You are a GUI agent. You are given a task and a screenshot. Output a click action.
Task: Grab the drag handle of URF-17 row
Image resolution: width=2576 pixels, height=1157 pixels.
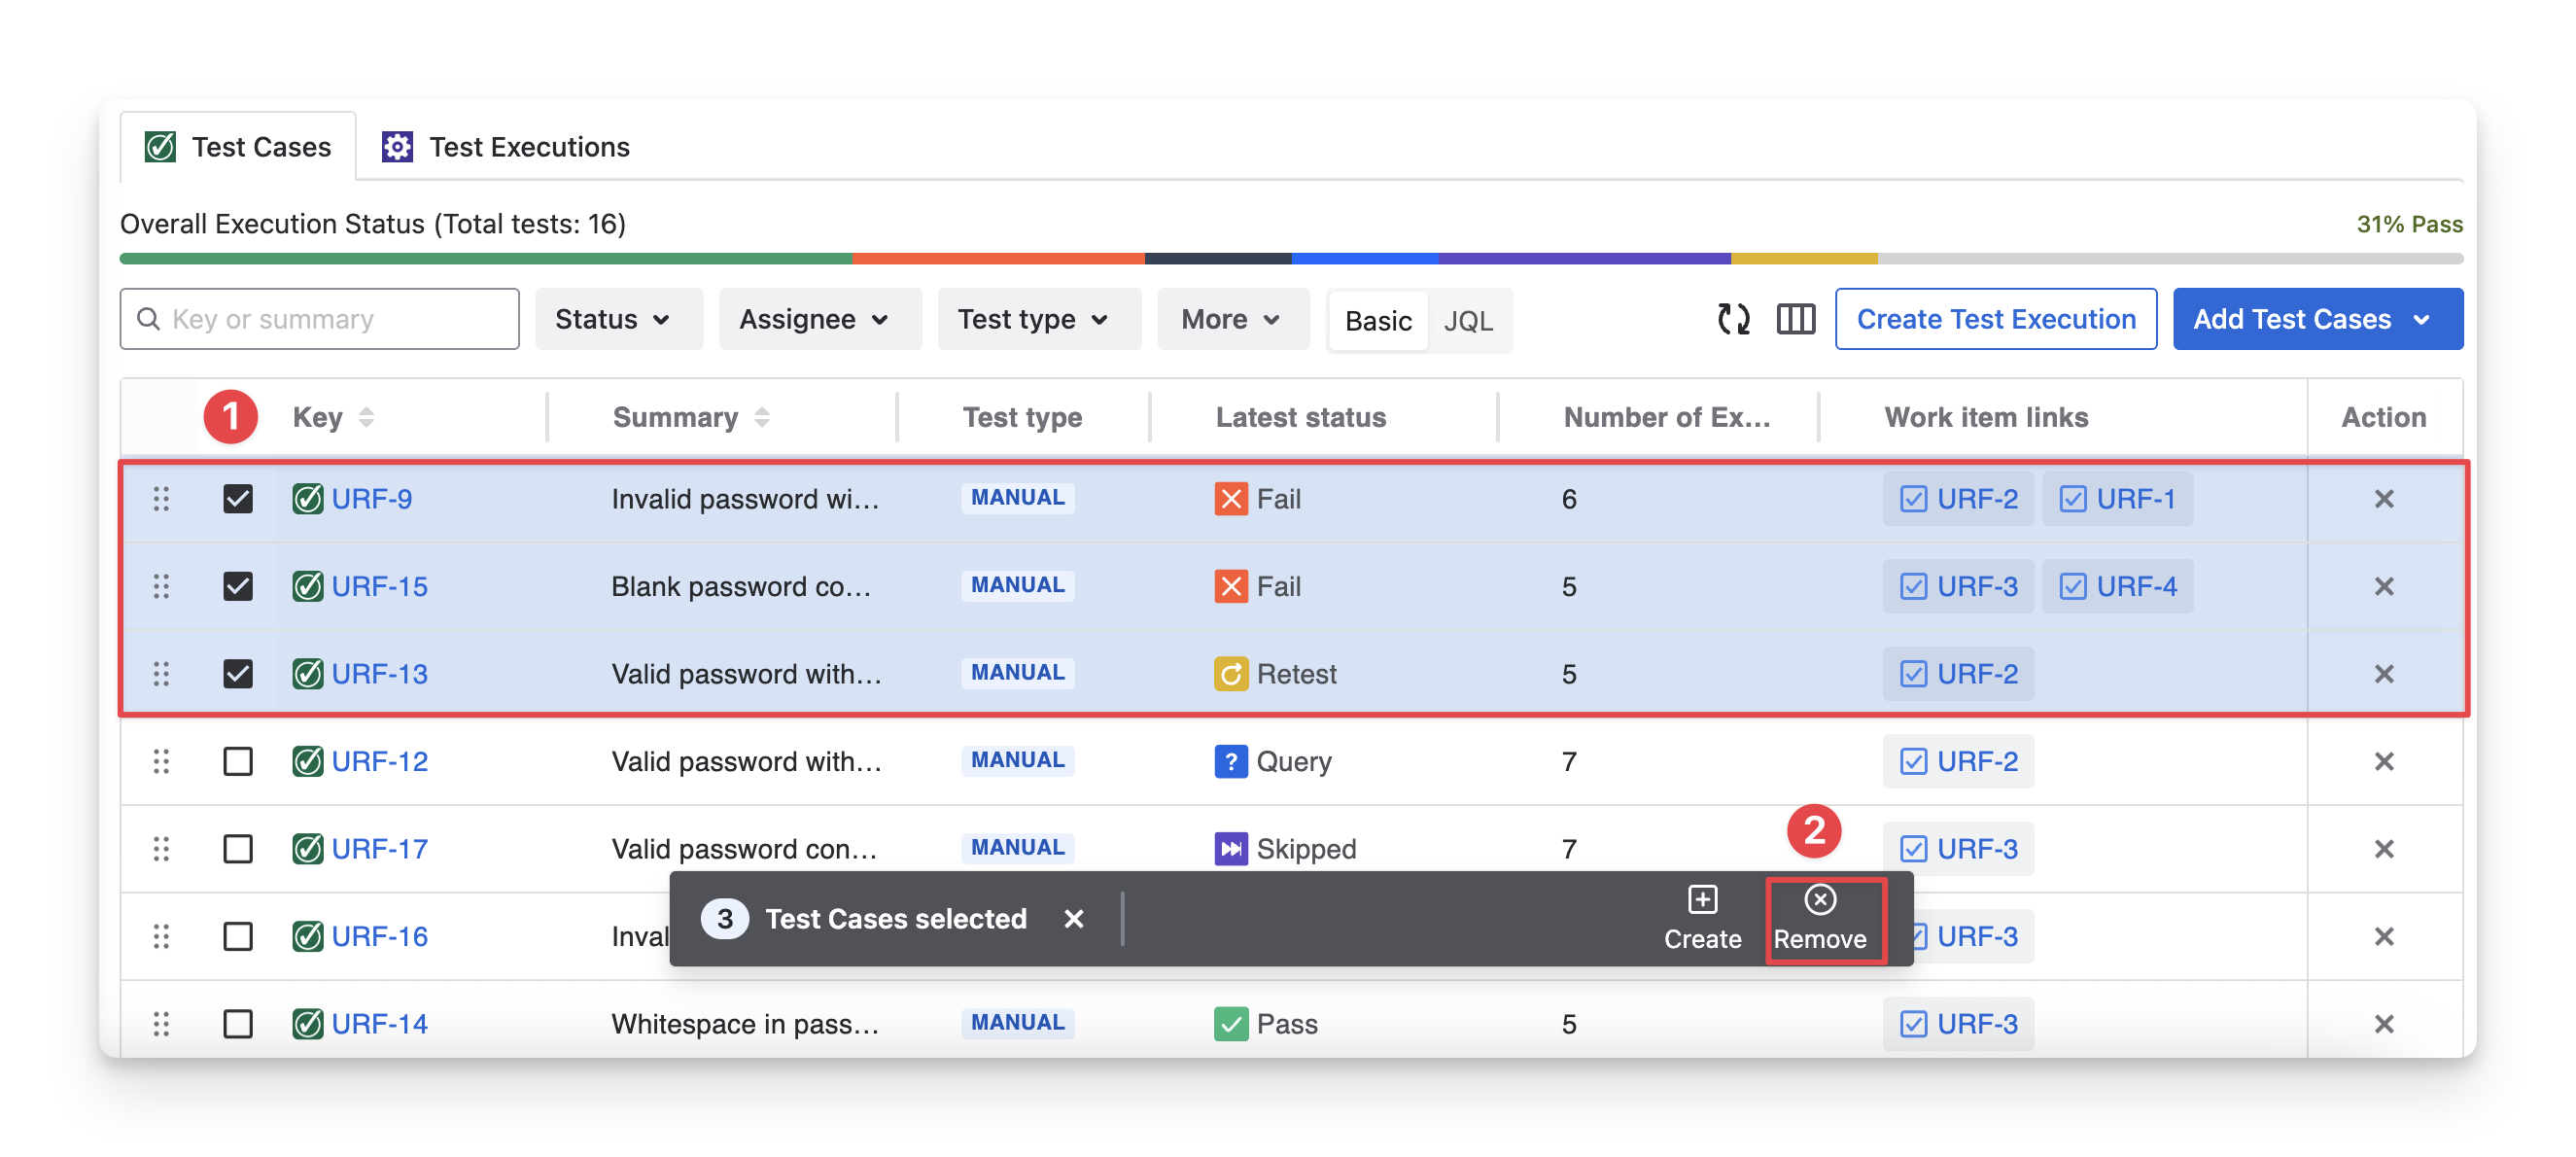161,849
